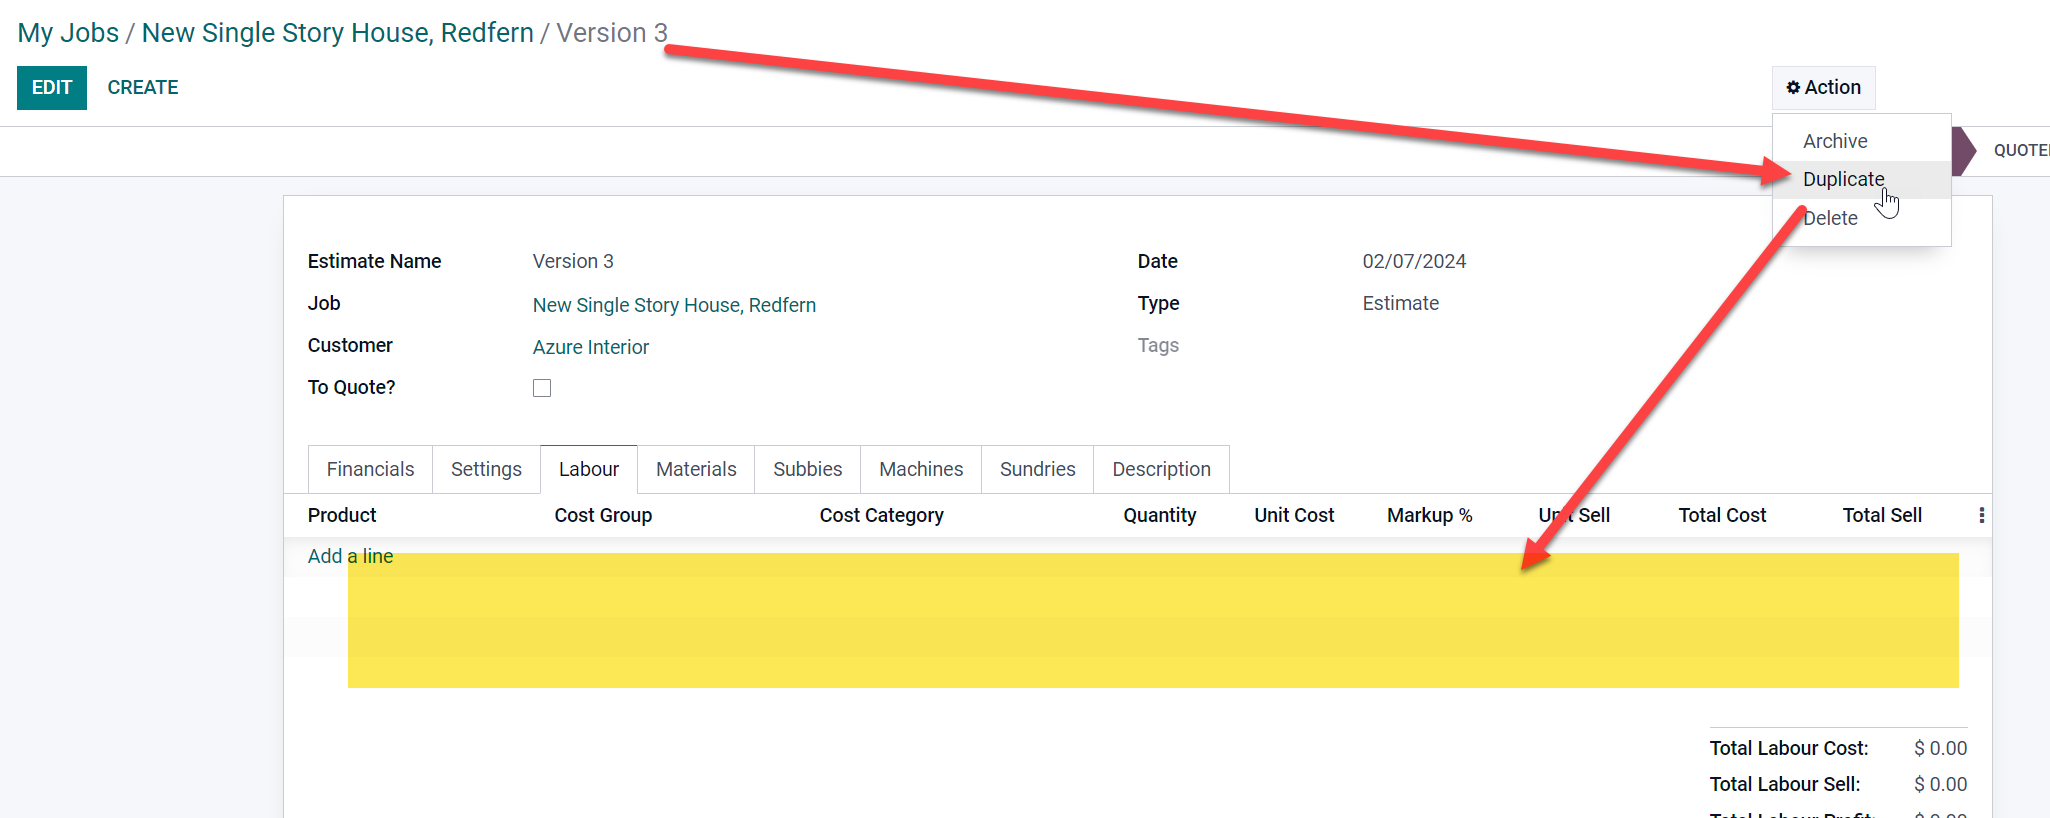Select the Labour tab
Viewport: 2050px width, 818px height.
(589, 469)
